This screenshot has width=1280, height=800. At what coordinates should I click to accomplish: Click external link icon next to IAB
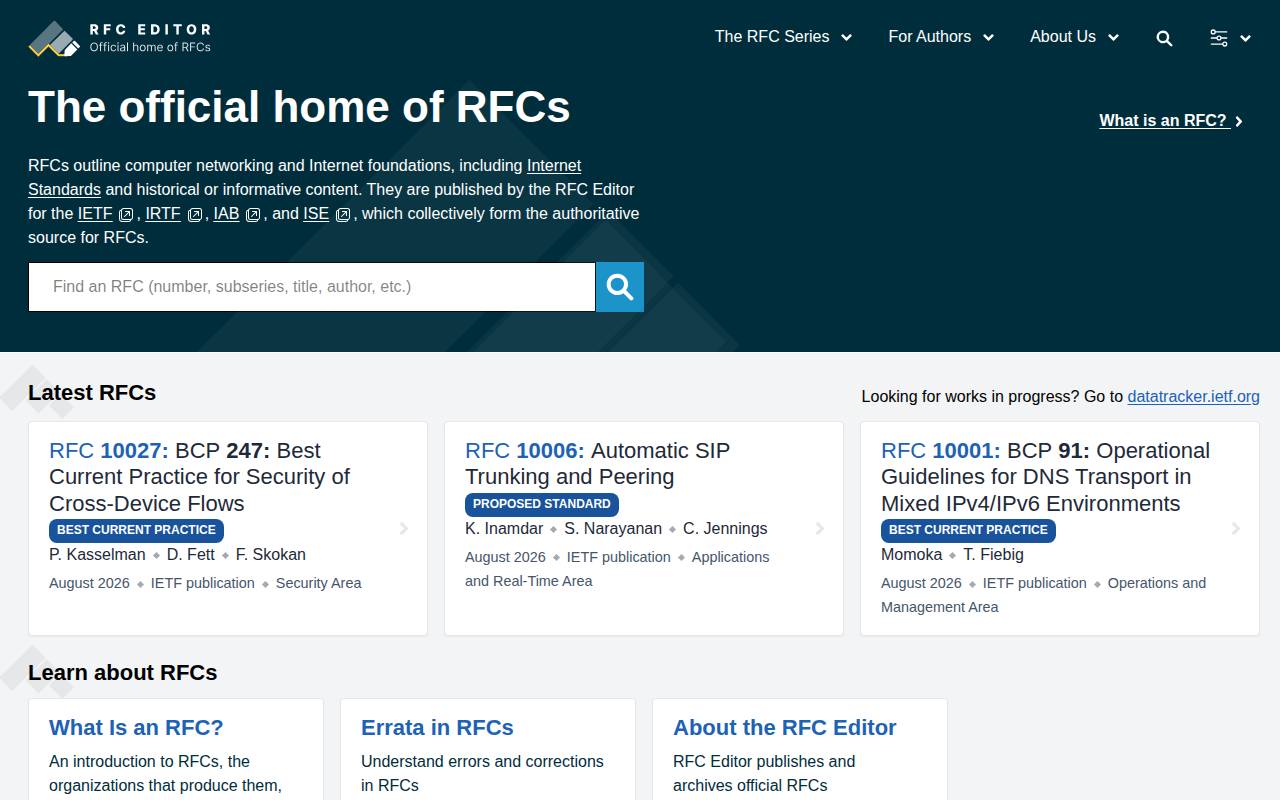point(253,214)
